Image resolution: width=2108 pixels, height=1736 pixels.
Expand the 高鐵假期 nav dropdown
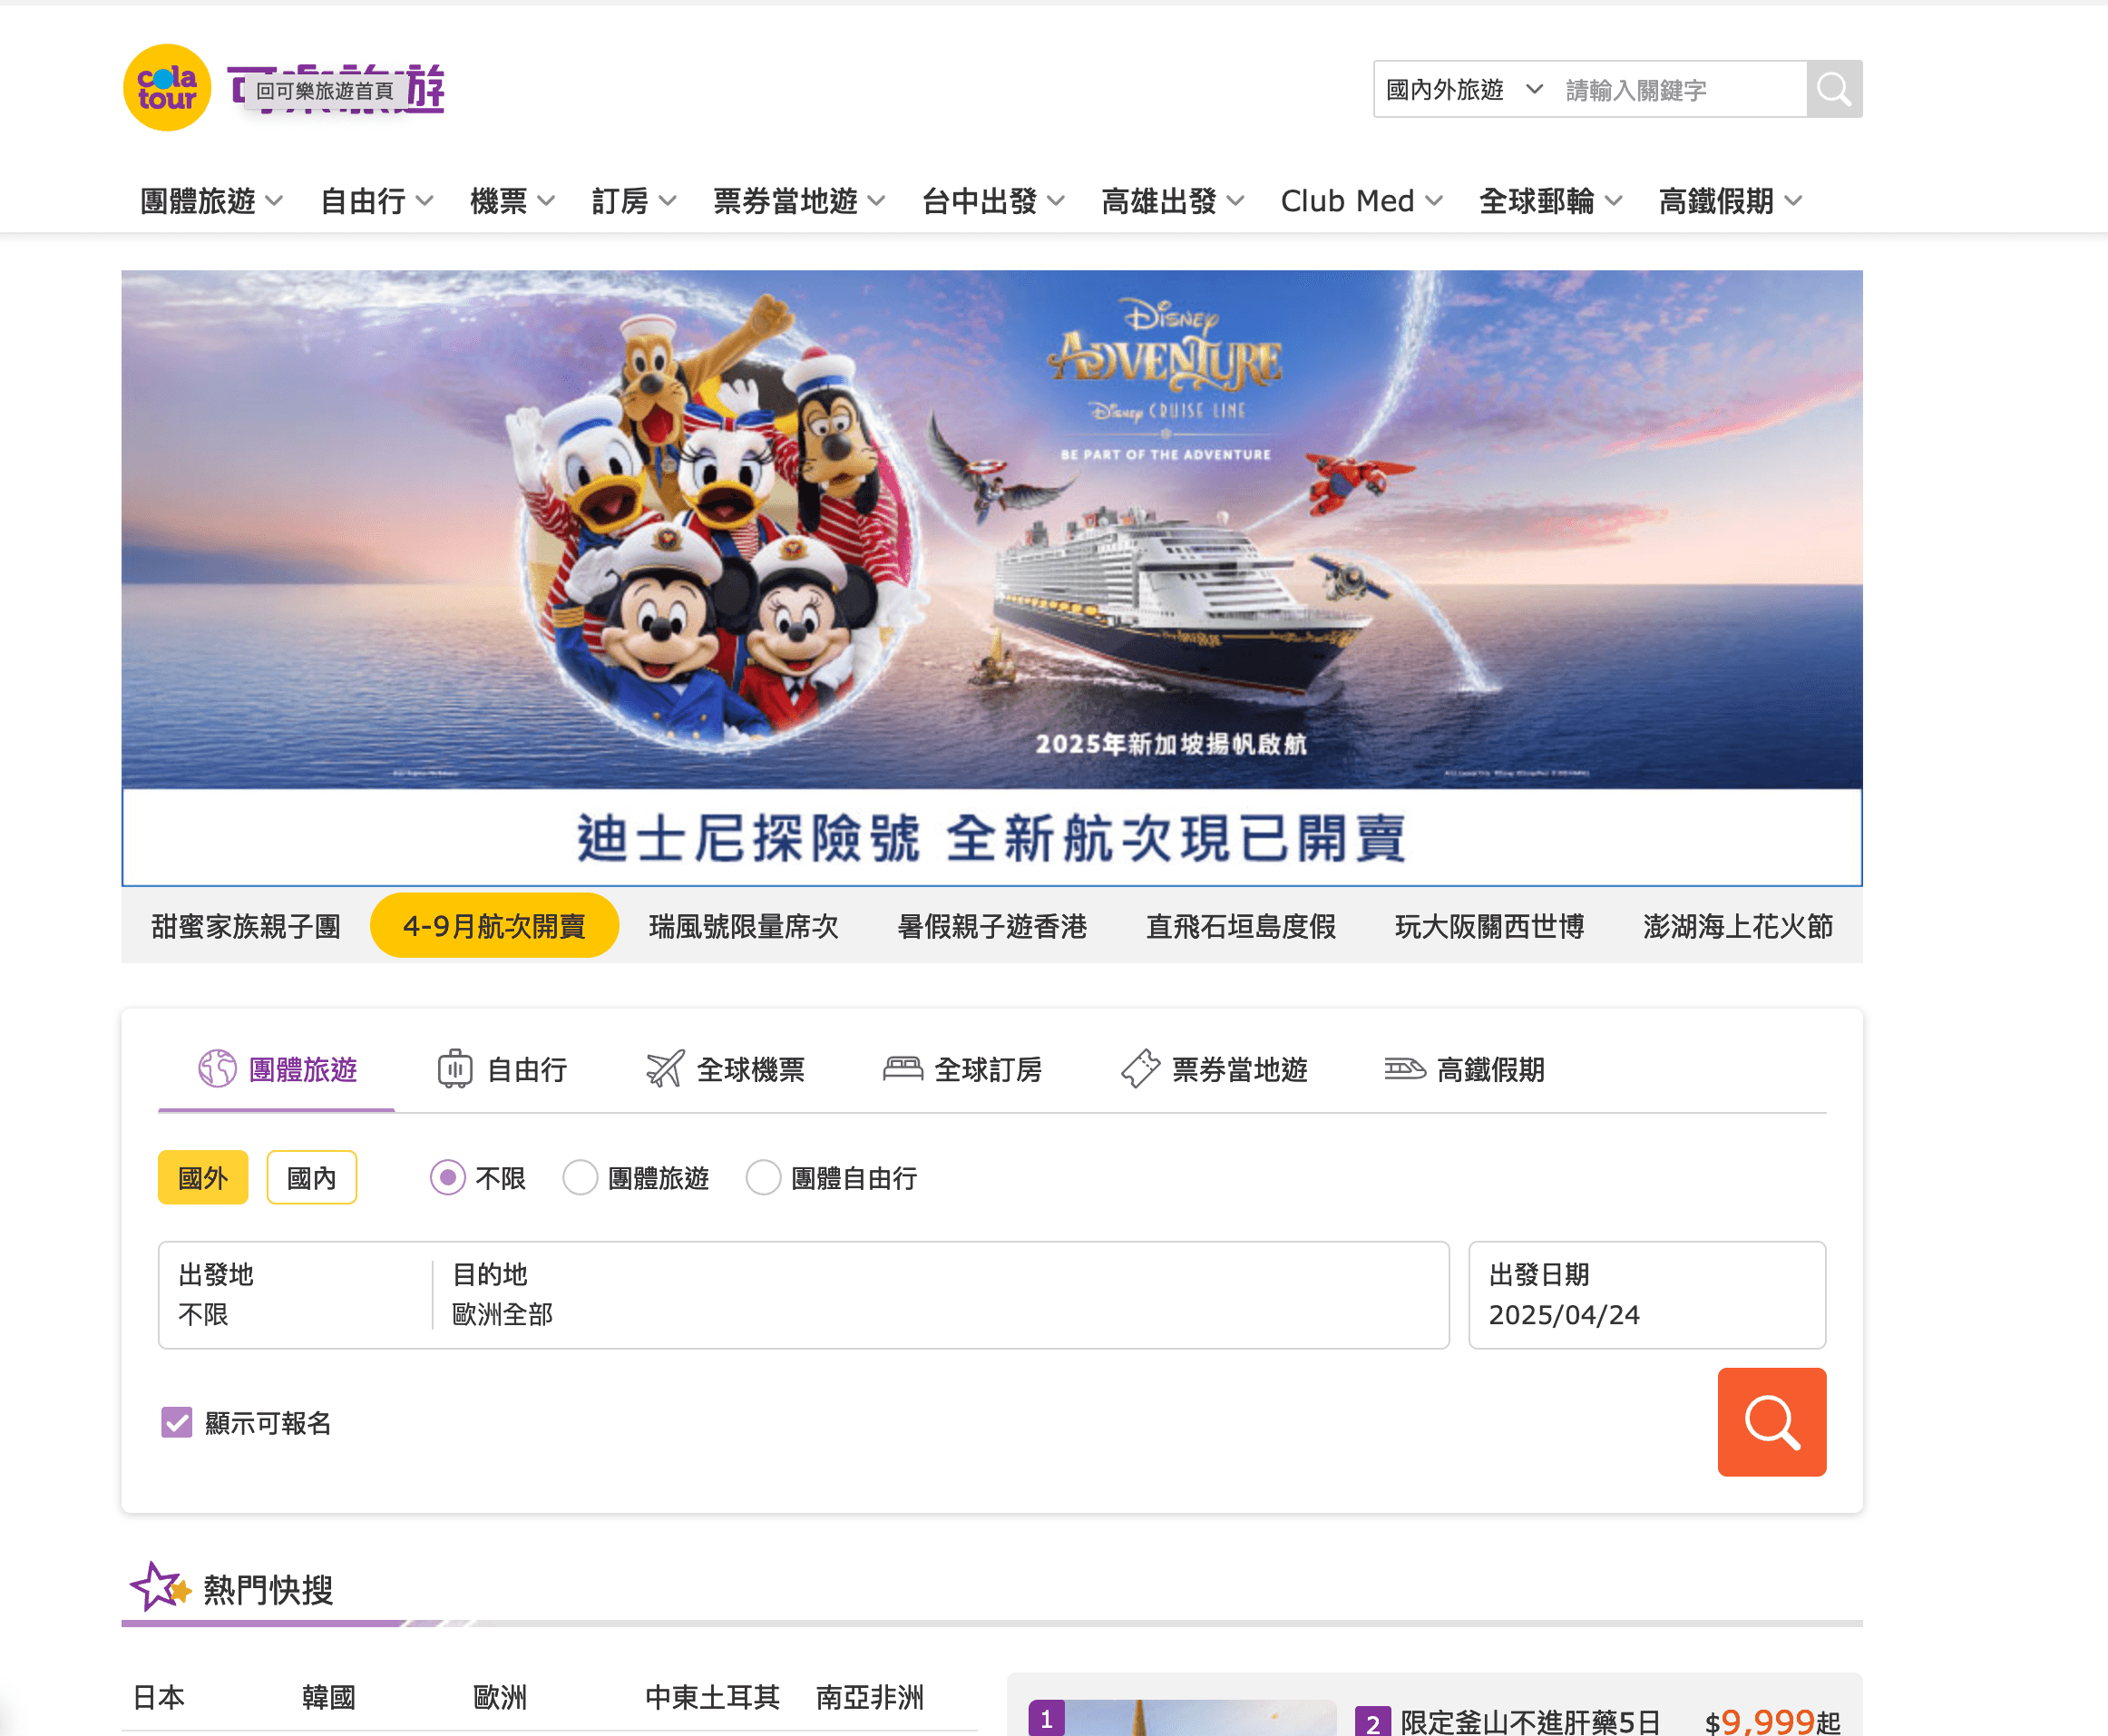pos(1730,201)
